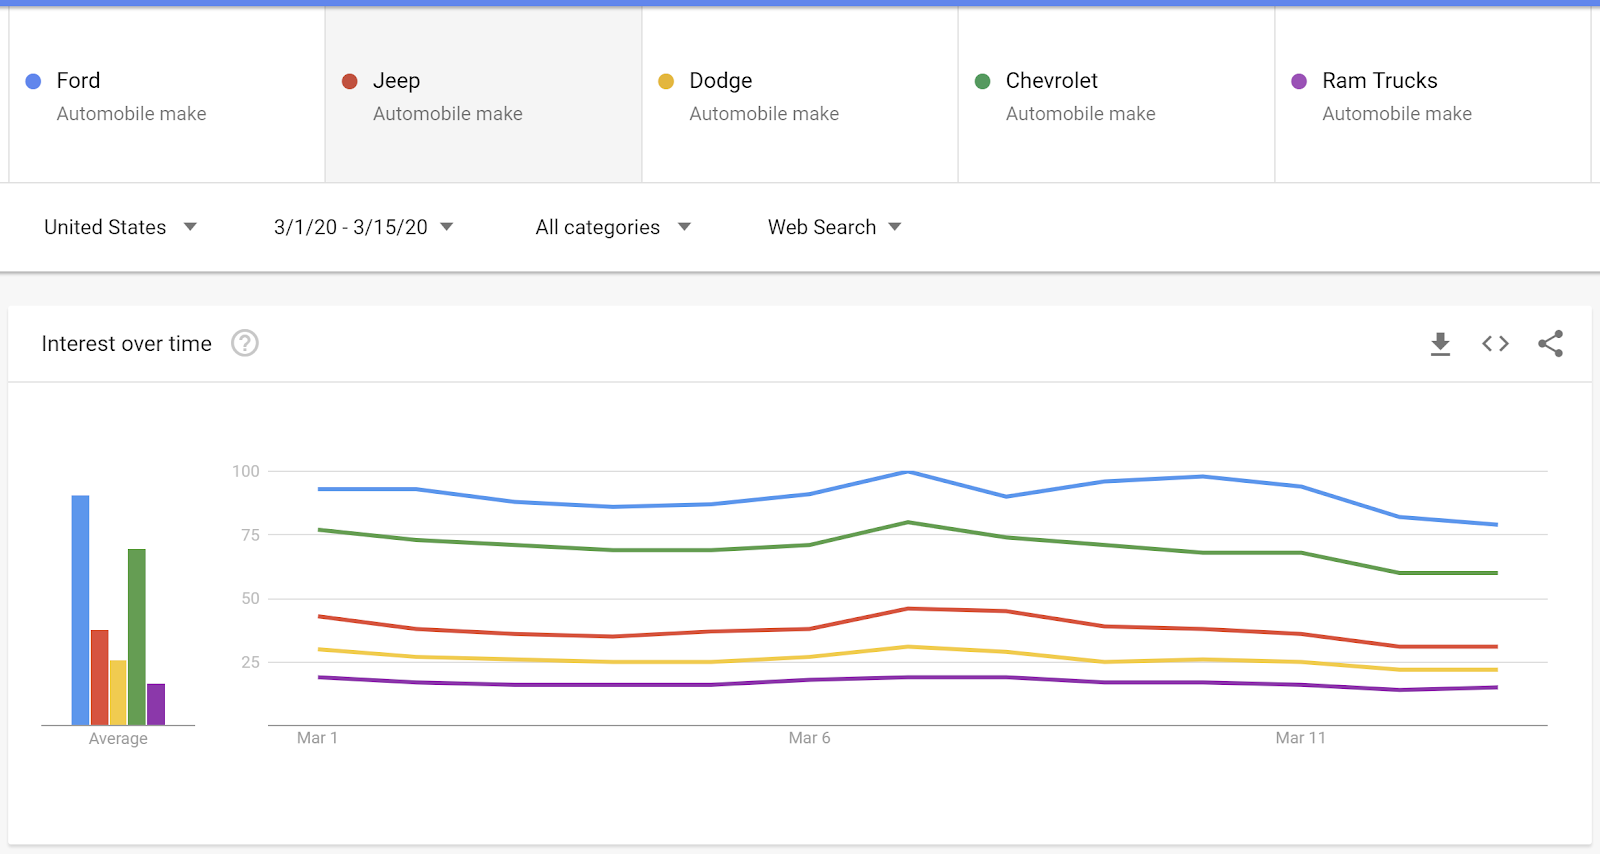
Task: Click the yellow Dodge average bar
Action: [x=118, y=692]
